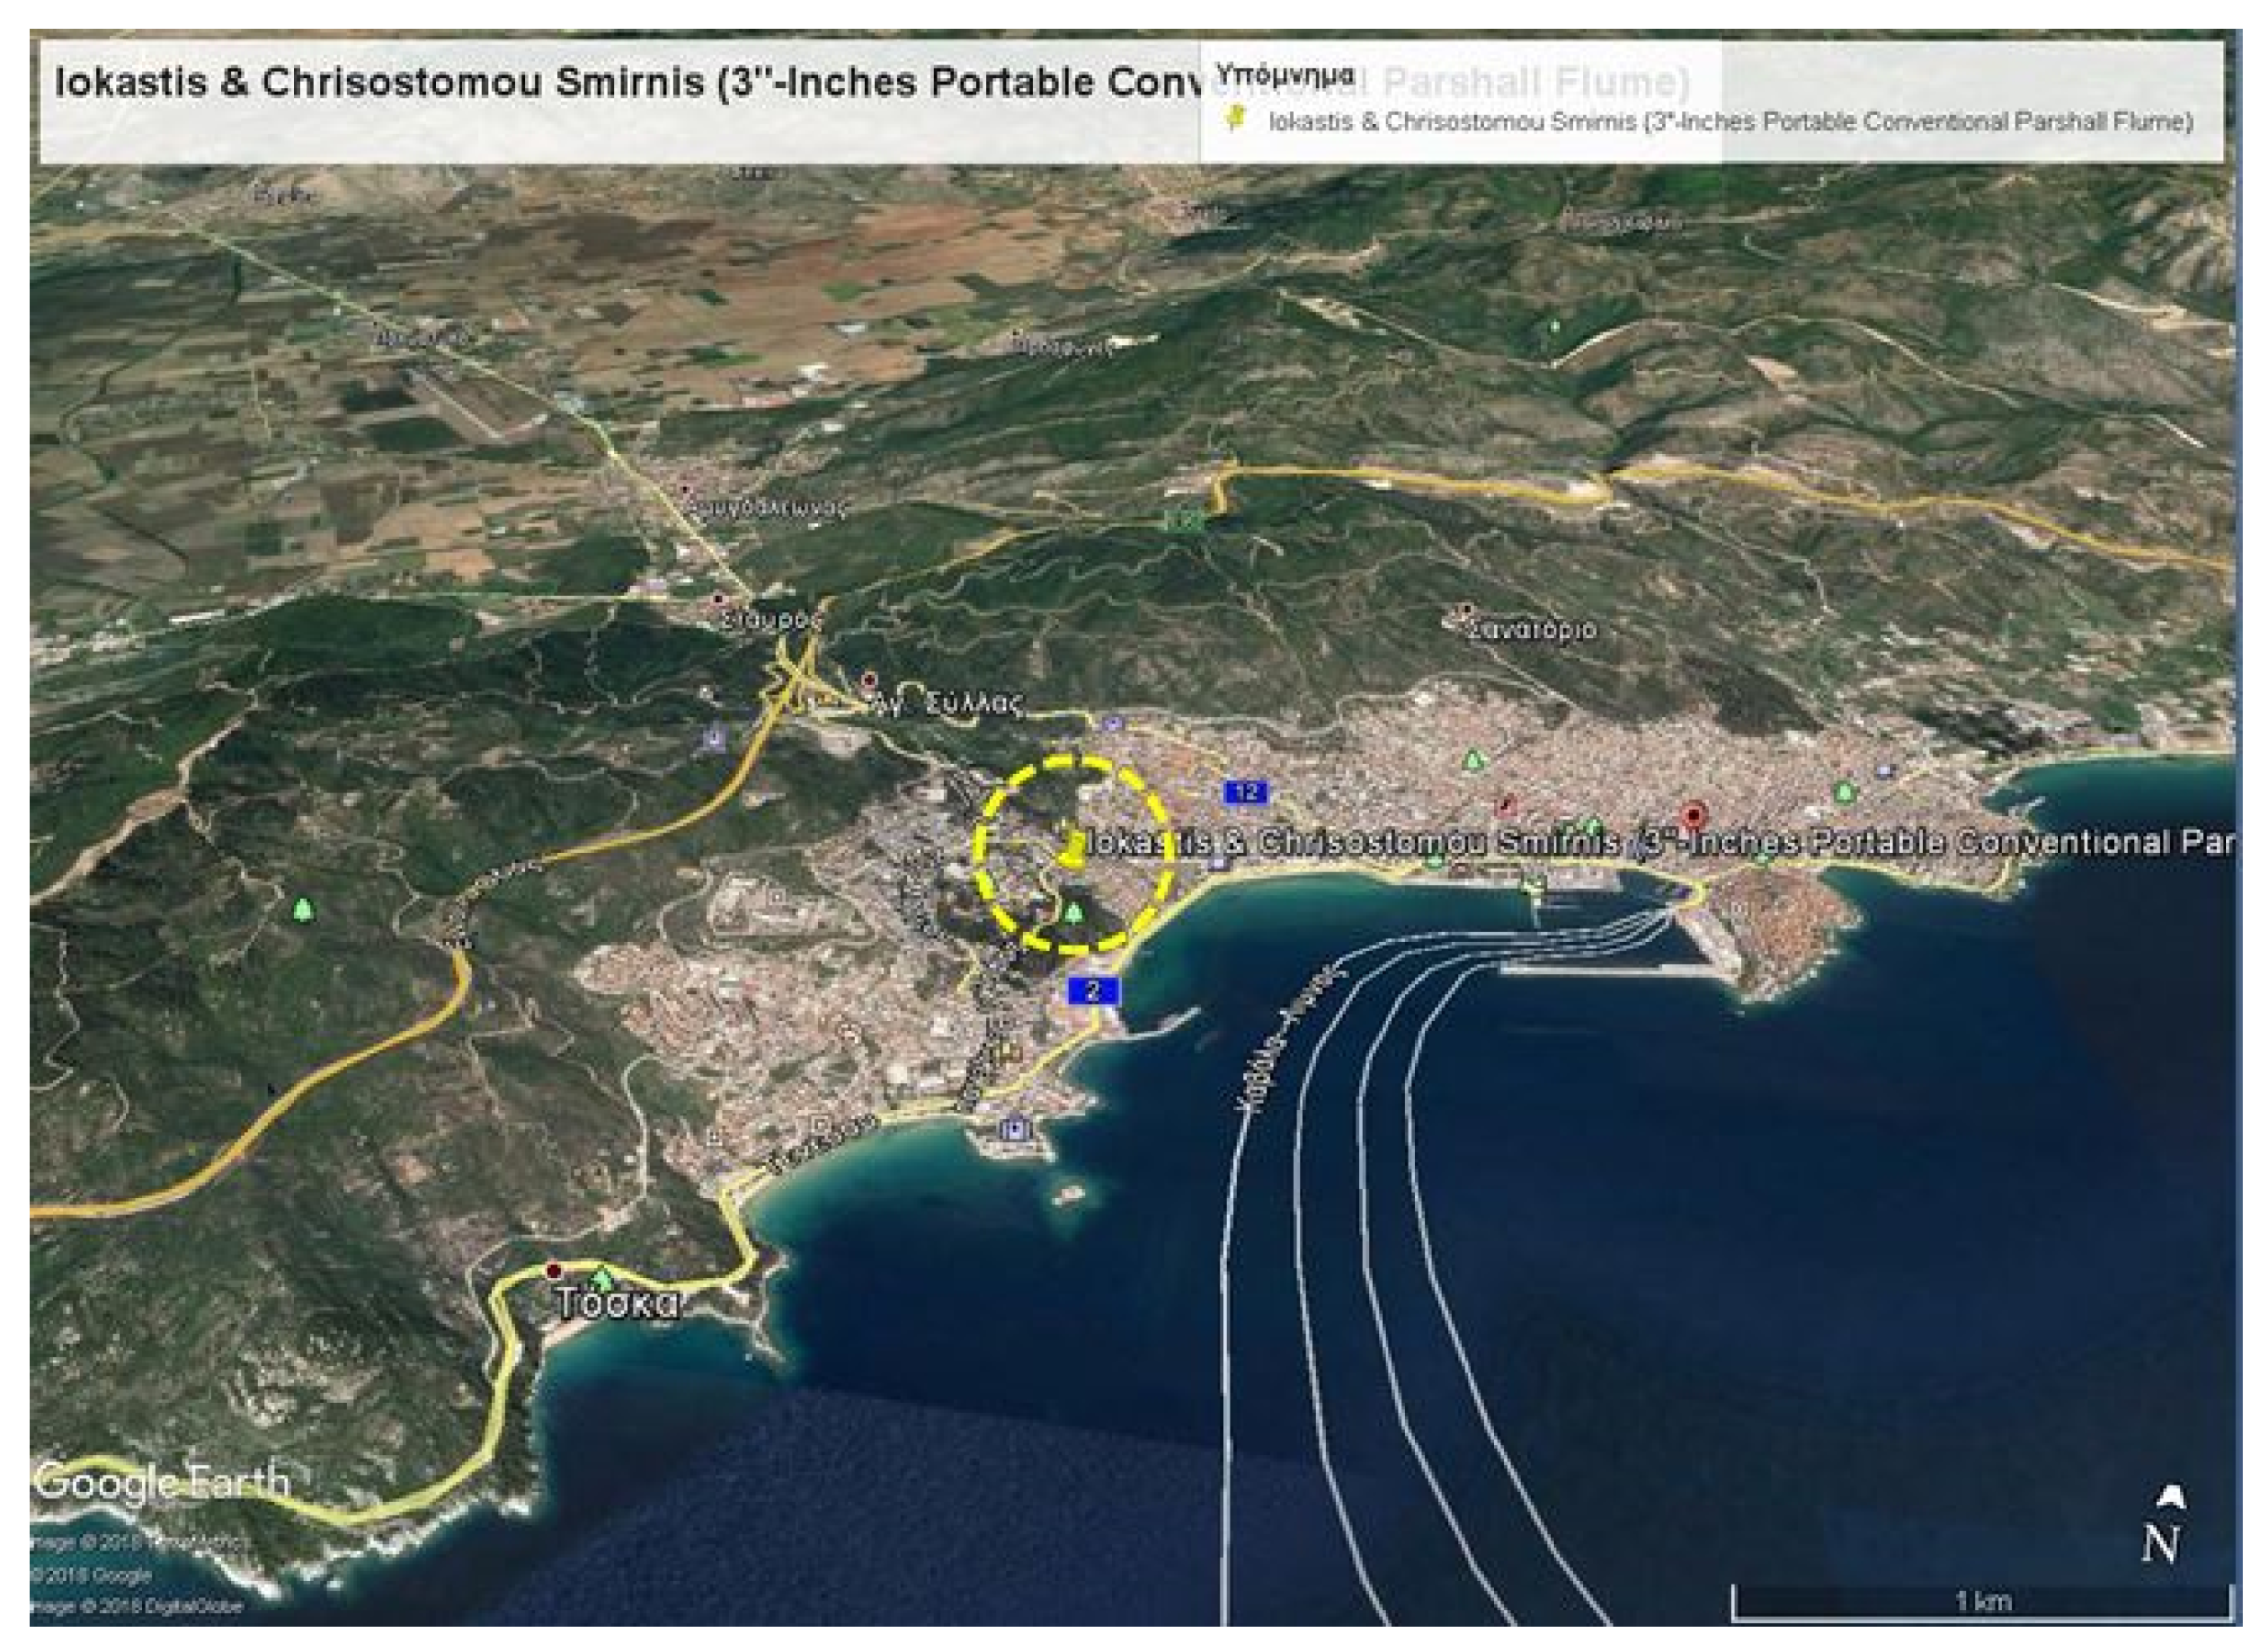2268x1651 pixels.
Task: Click the green E90 highway shield
Action: click(1183, 519)
